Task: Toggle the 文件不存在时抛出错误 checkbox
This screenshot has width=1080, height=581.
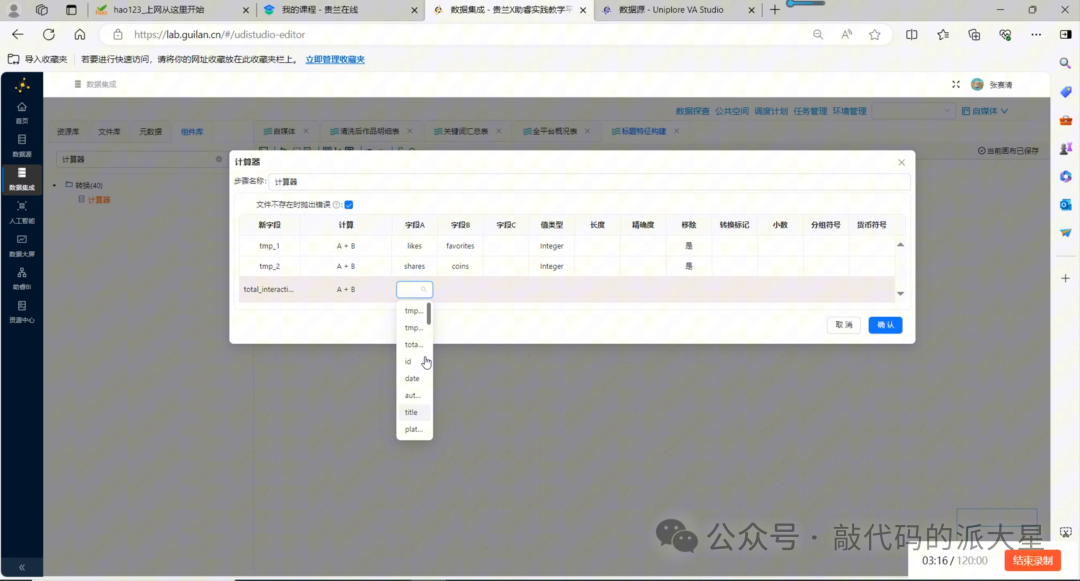Action: [349, 204]
